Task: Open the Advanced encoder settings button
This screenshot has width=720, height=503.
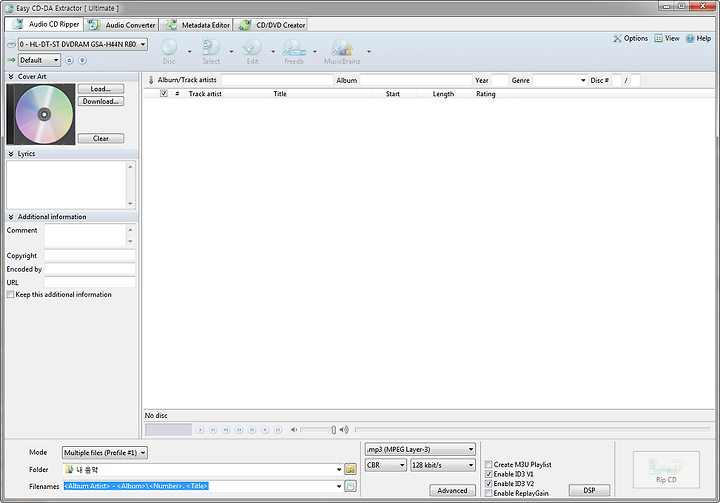Action: point(452,490)
